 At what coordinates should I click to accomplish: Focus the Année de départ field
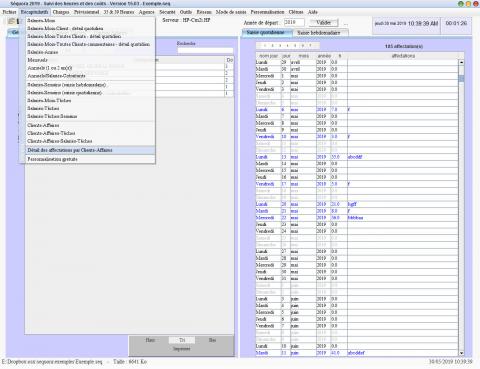point(294,22)
